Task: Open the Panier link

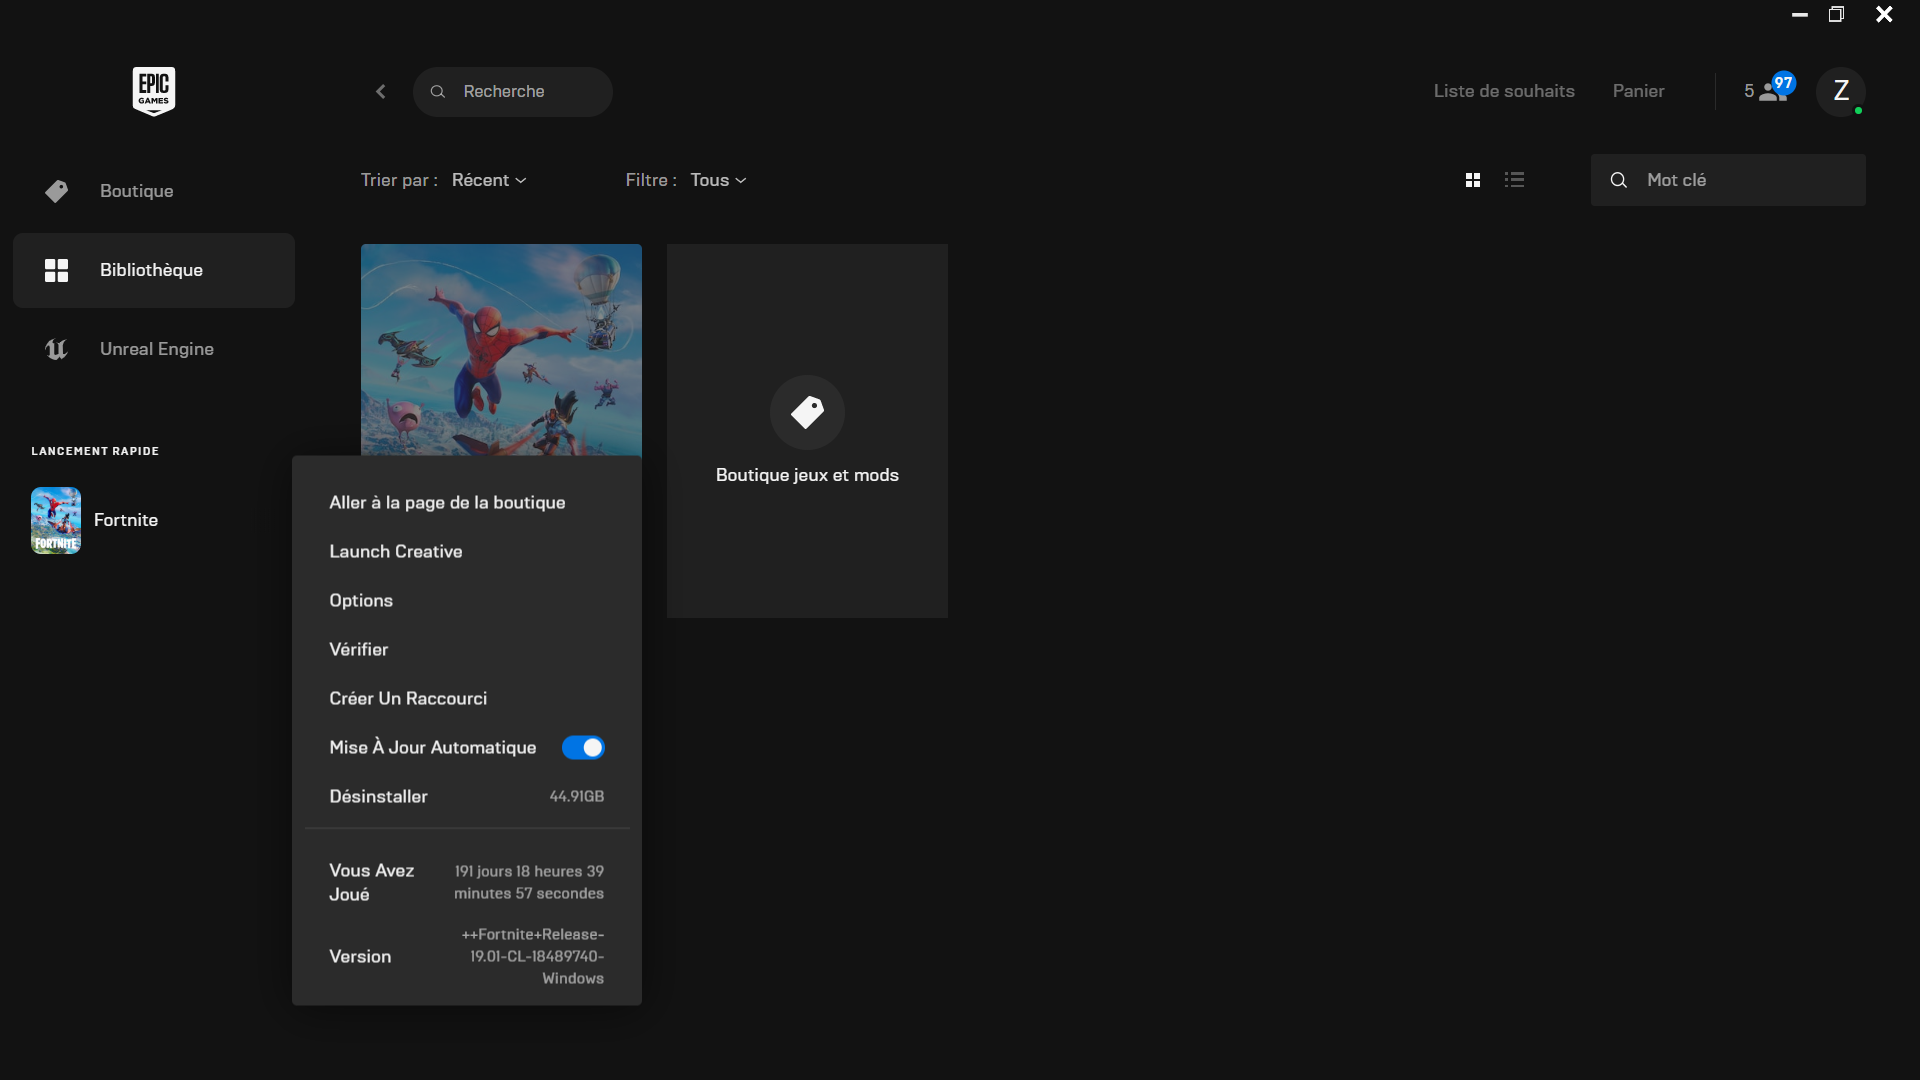Action: (1638, 91)
